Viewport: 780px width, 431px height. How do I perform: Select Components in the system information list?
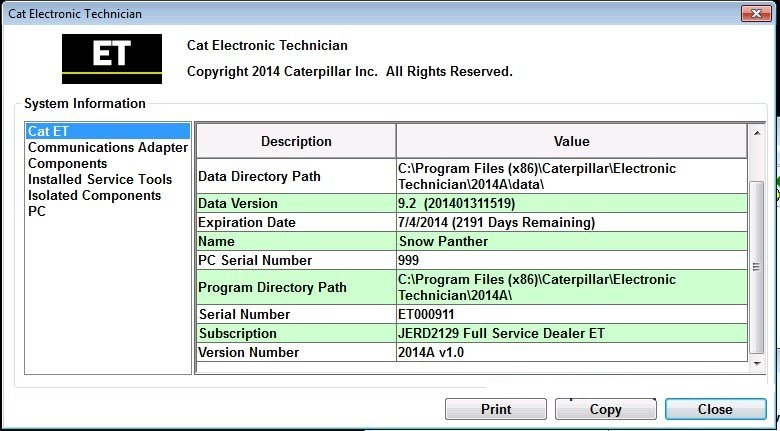[x=108, y=164]
